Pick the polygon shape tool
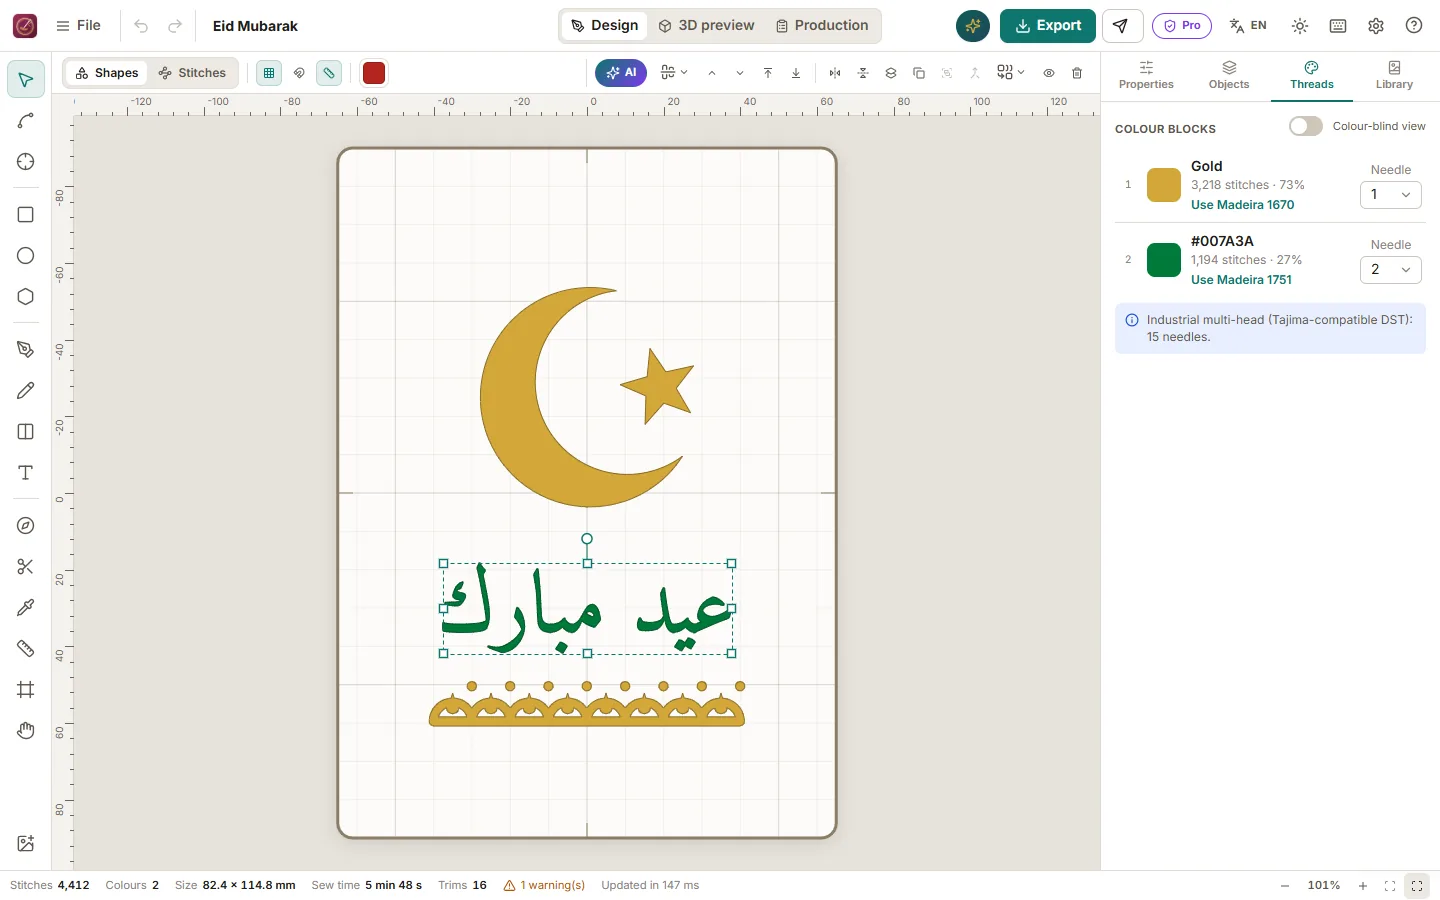Viewport: 1440px width, 900px height. [x=26, y=297]
